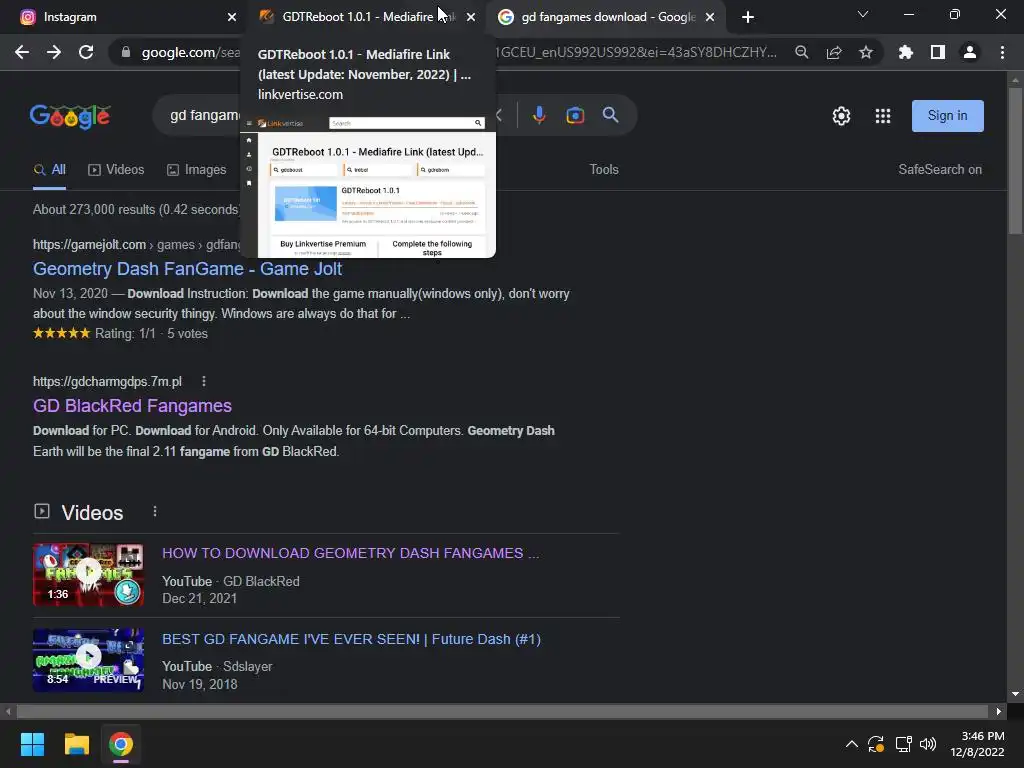Close the gd fangames download tab
This screenshot has height=768, width=1024.
click(710, 17)
